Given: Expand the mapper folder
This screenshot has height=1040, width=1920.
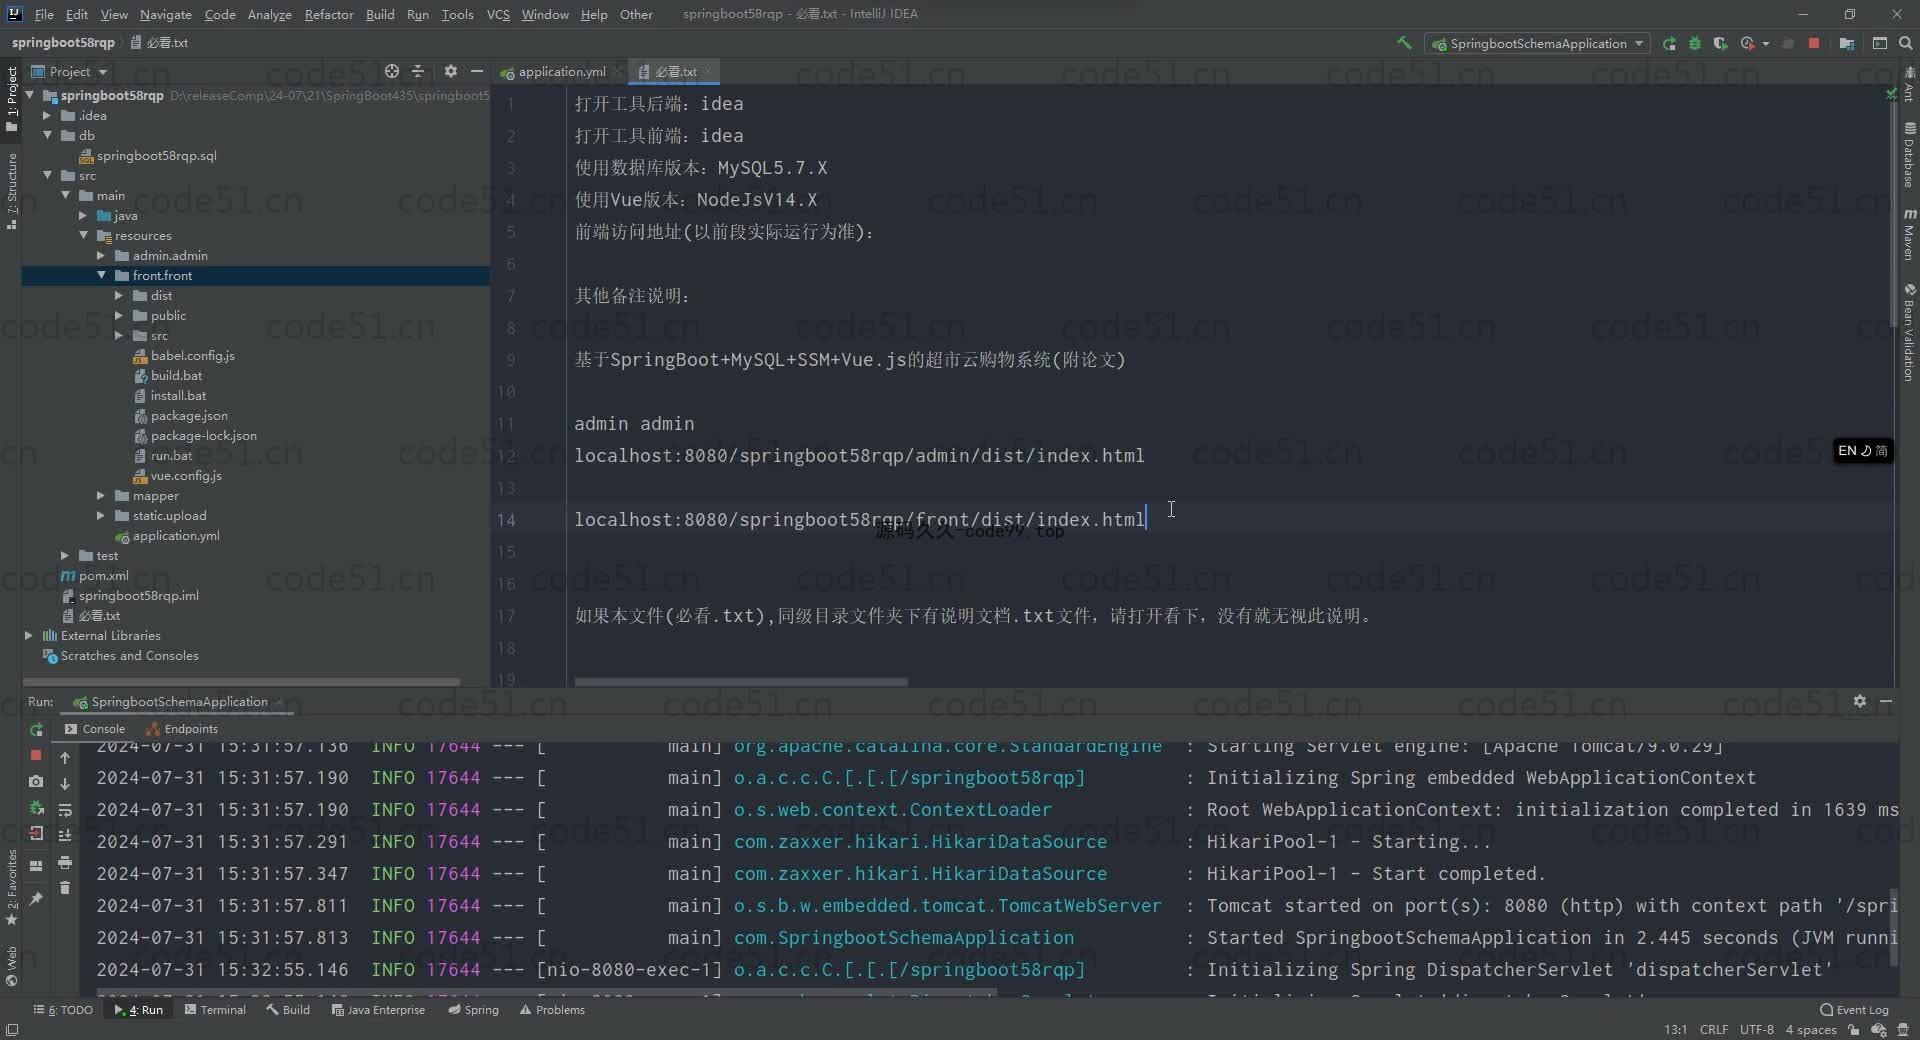Looking at the screenshot, I should click(x=101, y=495).
